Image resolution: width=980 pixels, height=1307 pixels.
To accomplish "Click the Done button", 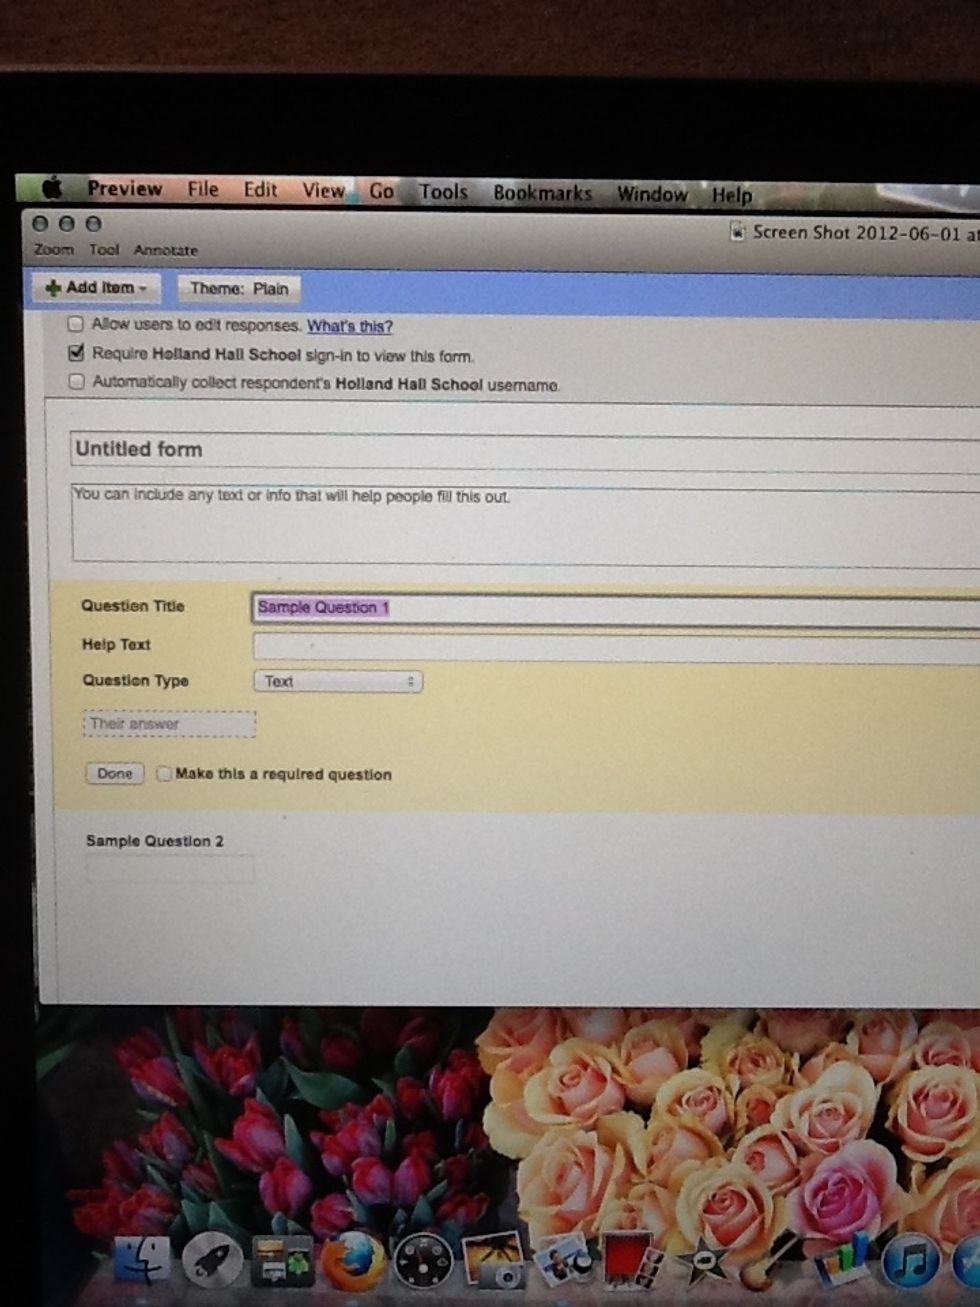I will [113, 774].
